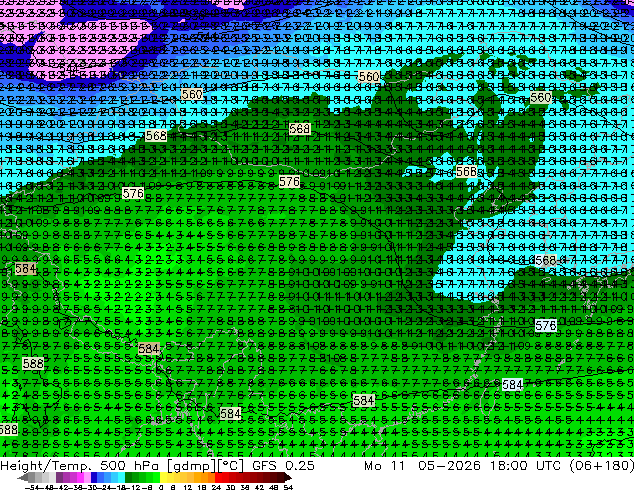Image resolution: width=634 pixels, height=490 pixels.
Task: Pick the cyan swatch in the temperature color bar
Action: point(122,477)
